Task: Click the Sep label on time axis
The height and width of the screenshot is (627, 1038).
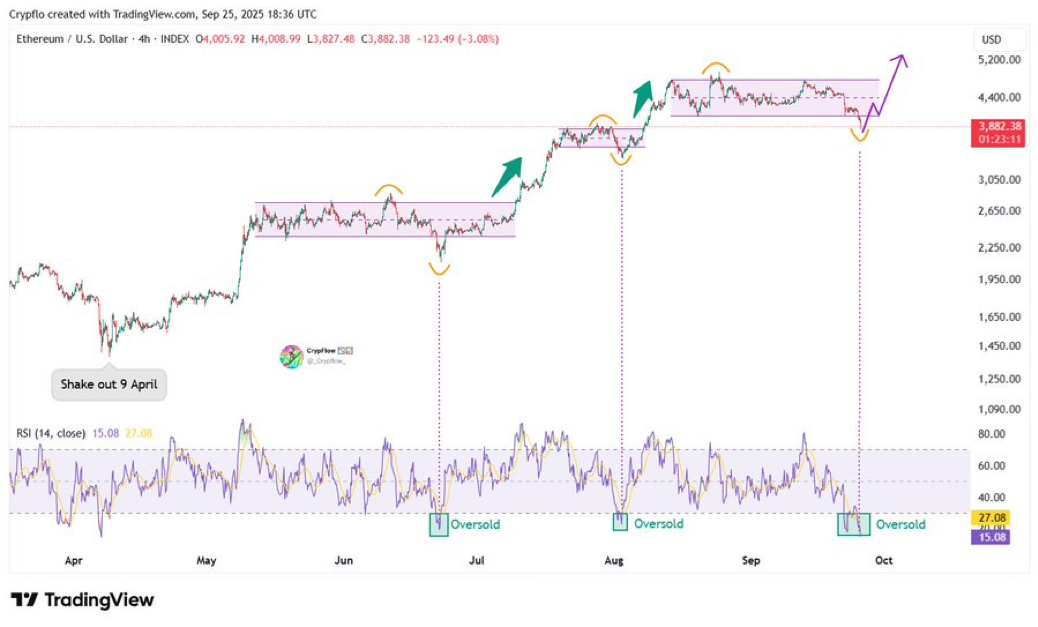Action: 751,560
